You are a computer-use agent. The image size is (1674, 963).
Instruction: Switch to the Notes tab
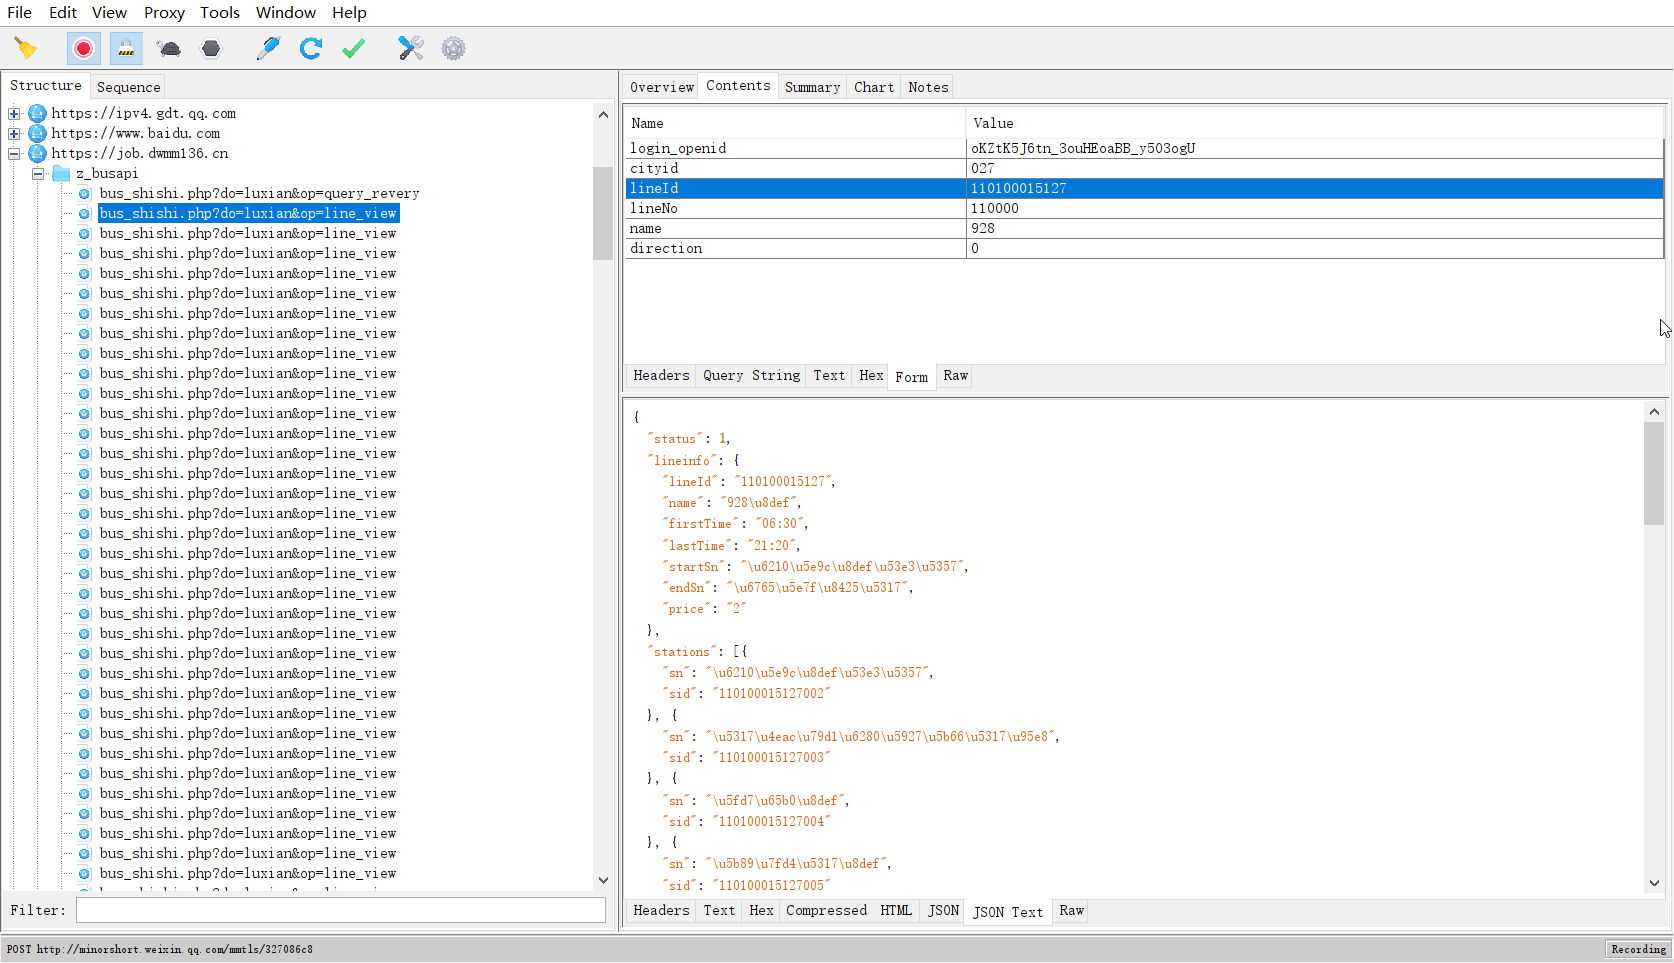(928, 87)
